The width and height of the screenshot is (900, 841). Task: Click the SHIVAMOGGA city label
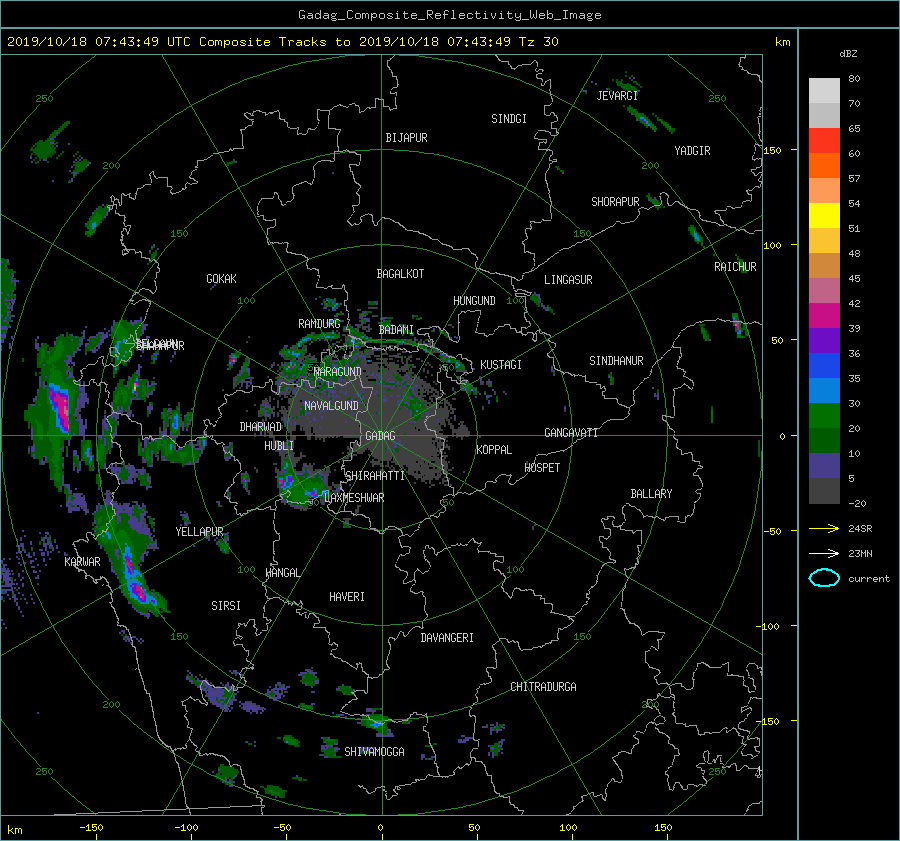(x=374, y=752)
